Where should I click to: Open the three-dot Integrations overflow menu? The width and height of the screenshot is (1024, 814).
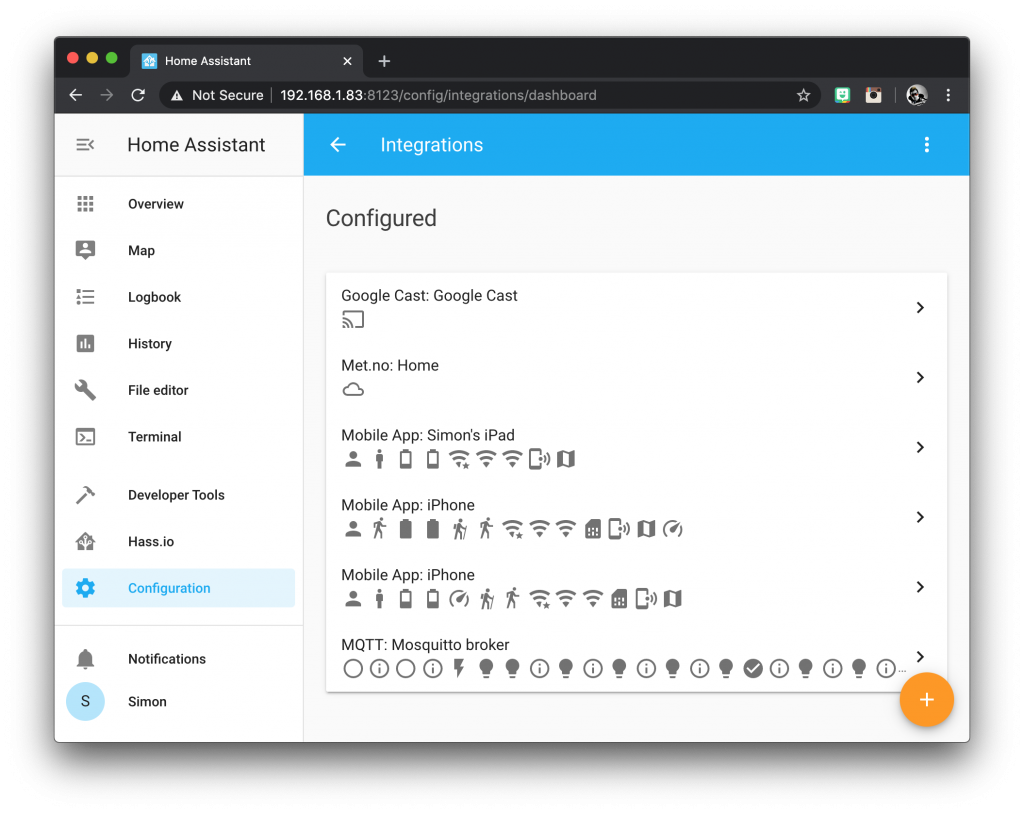(926, 145)
